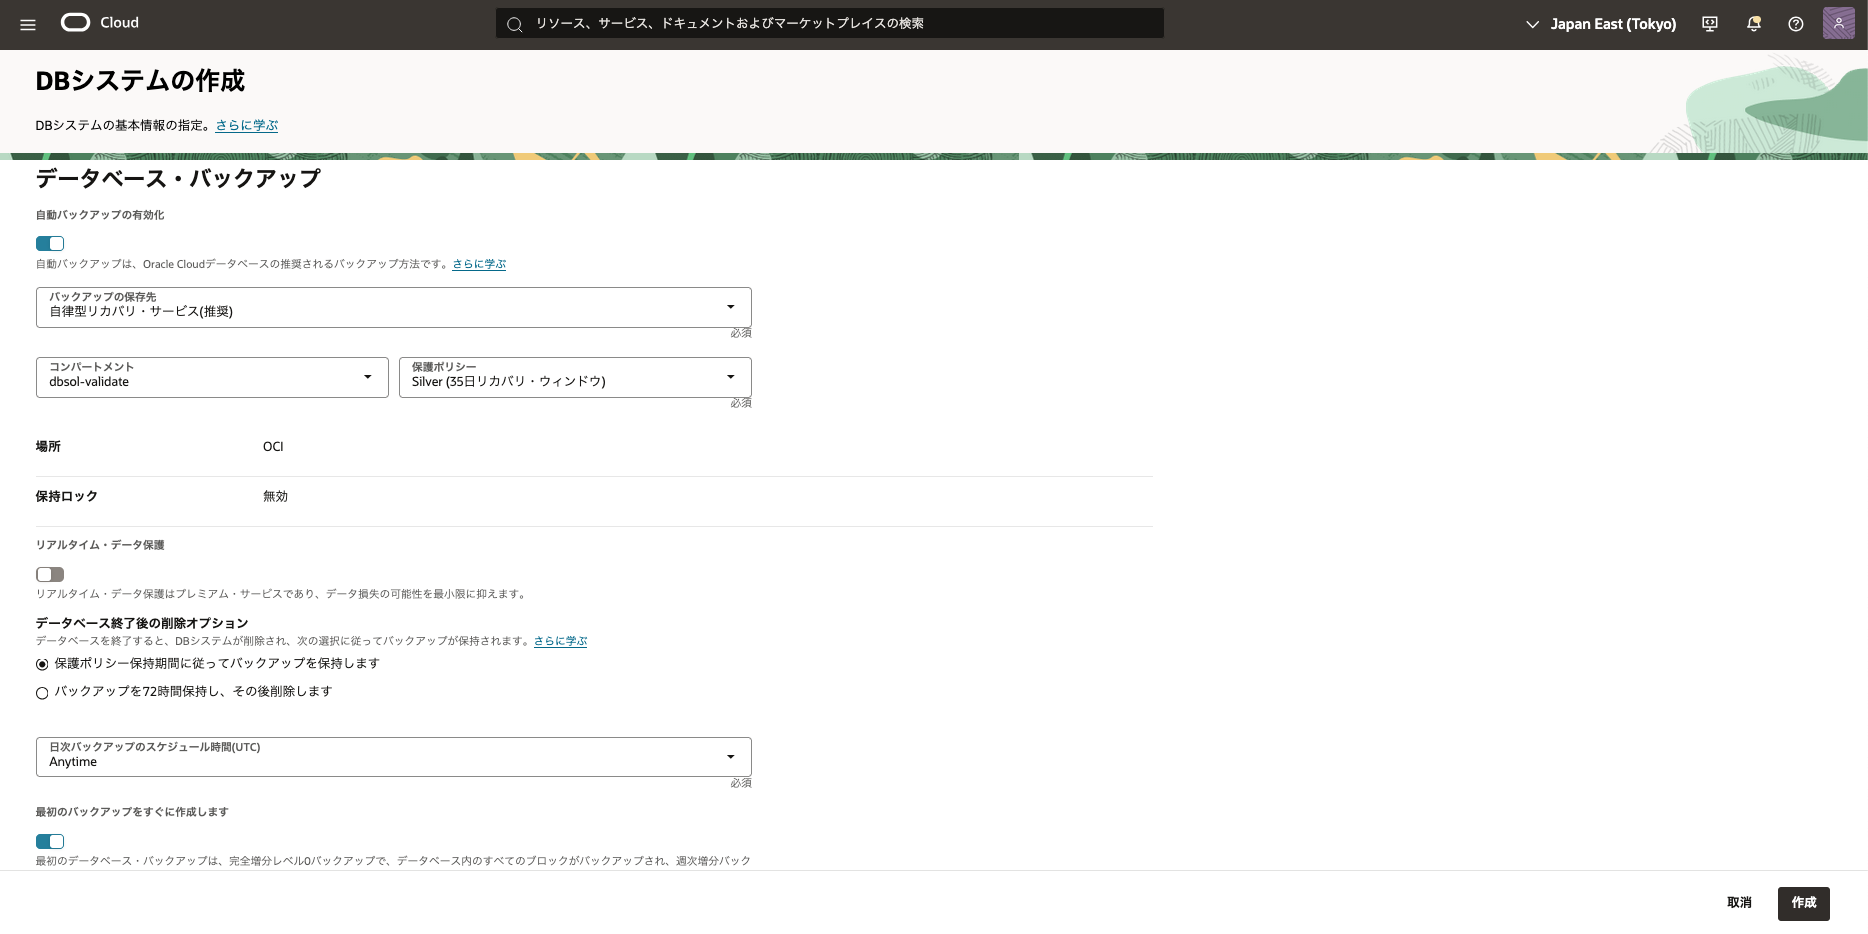Open the hamburger navigation menu
This screenshot has width=1868, height=934.
[x=28, y=24]
